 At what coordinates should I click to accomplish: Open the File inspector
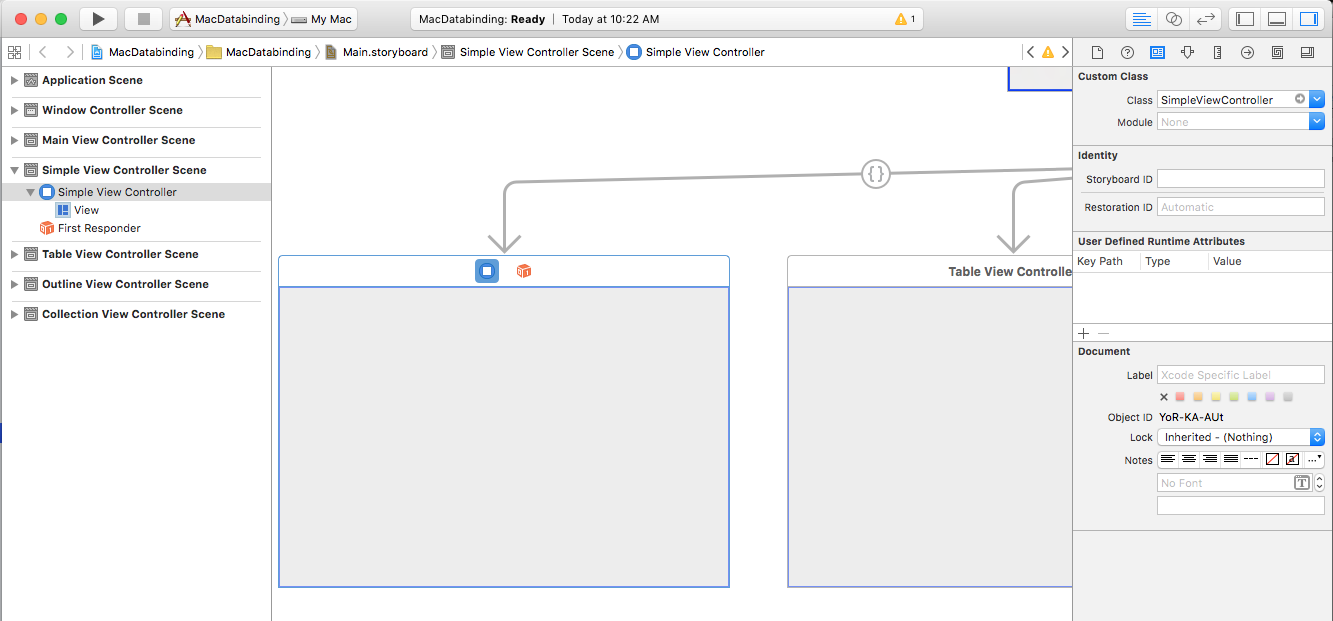click(x=1097, y=52)
